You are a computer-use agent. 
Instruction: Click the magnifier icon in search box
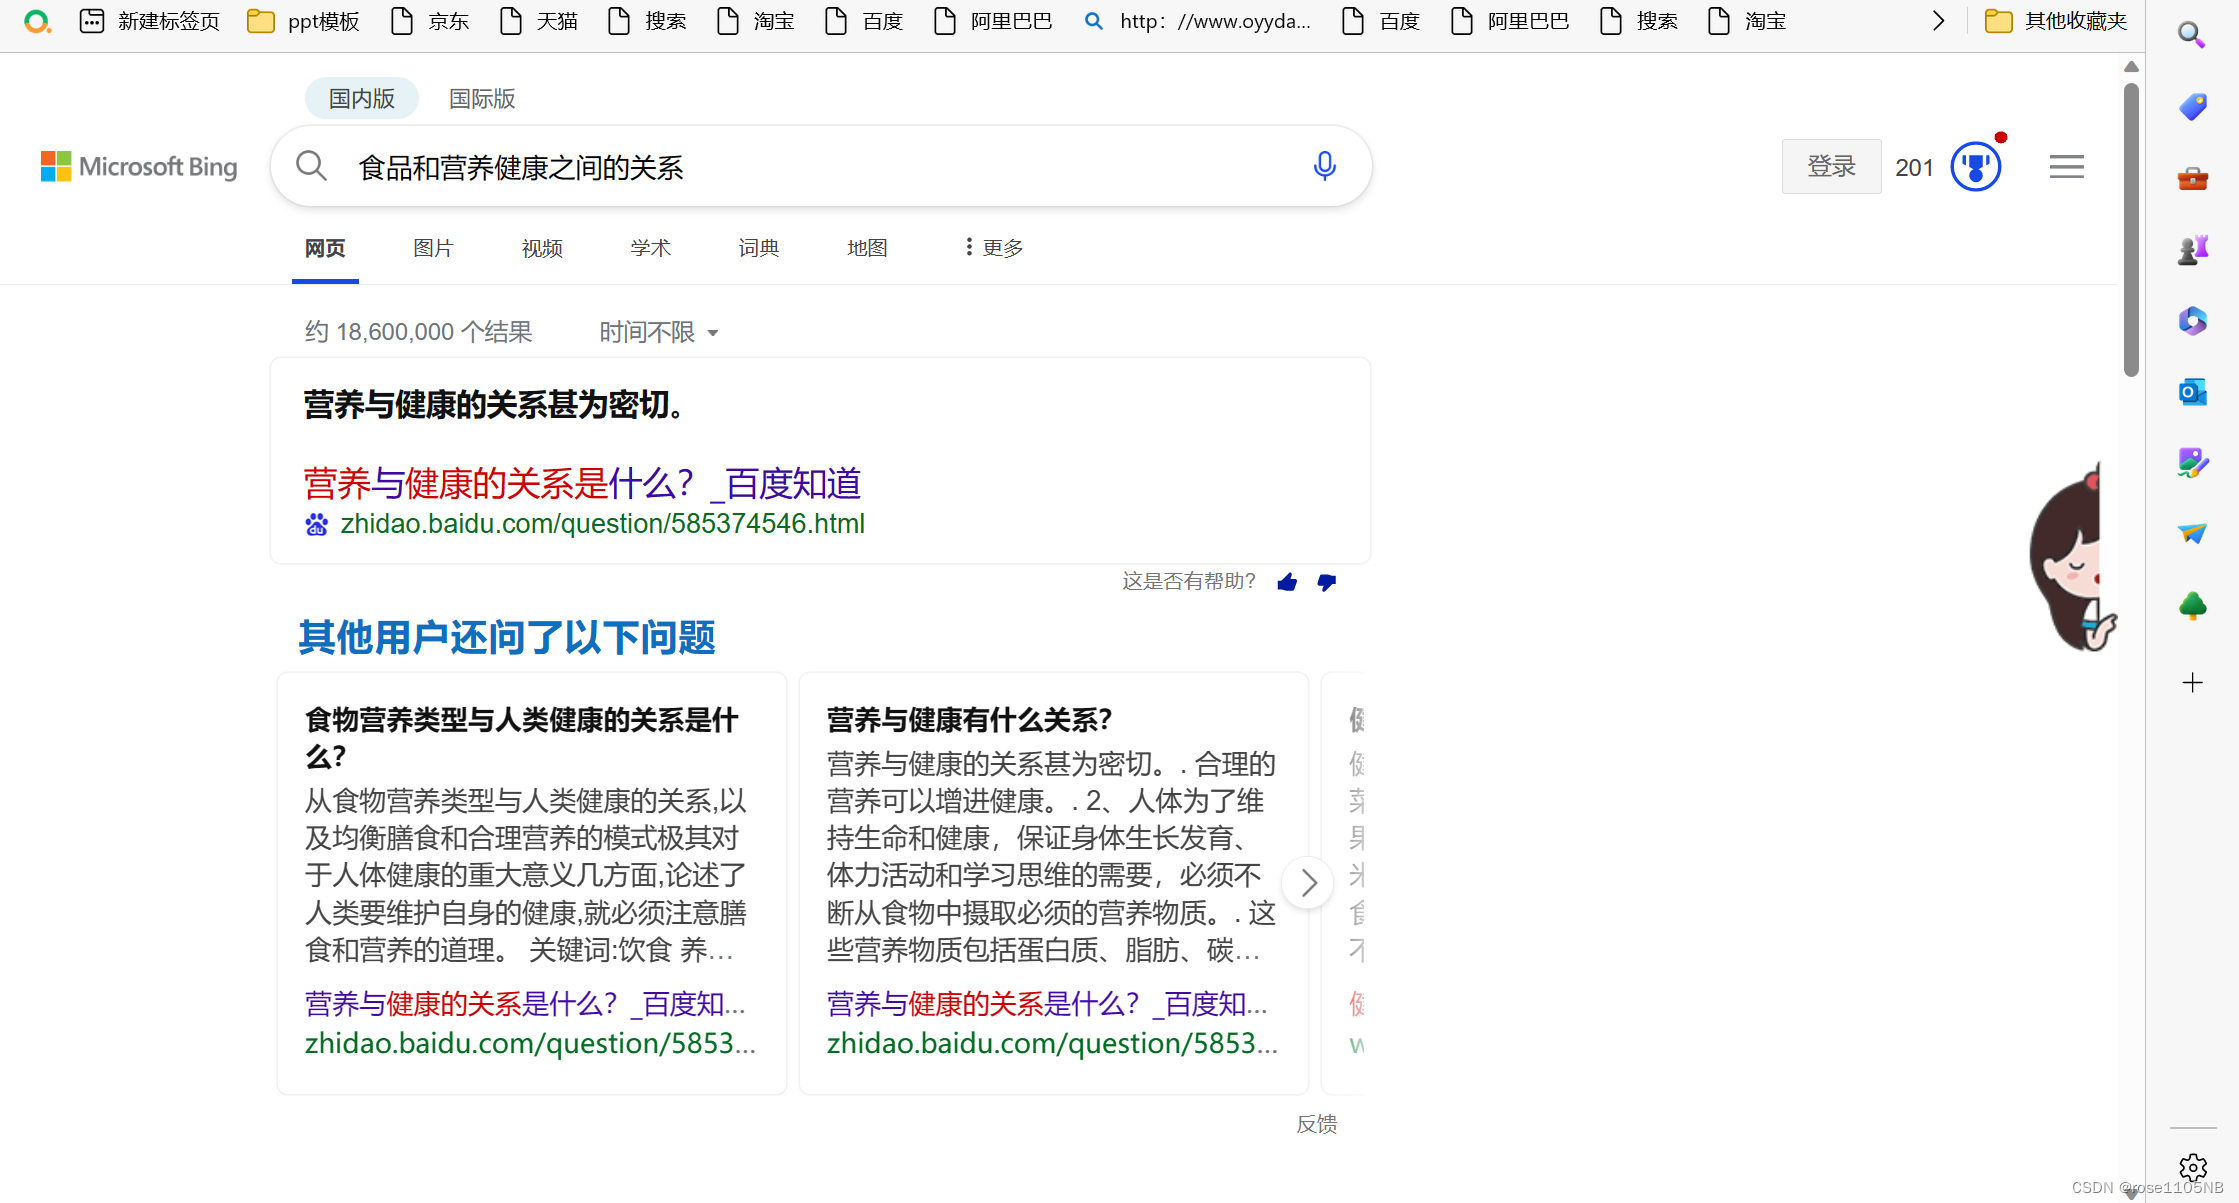pyautogui.click(x=312, y=166)
